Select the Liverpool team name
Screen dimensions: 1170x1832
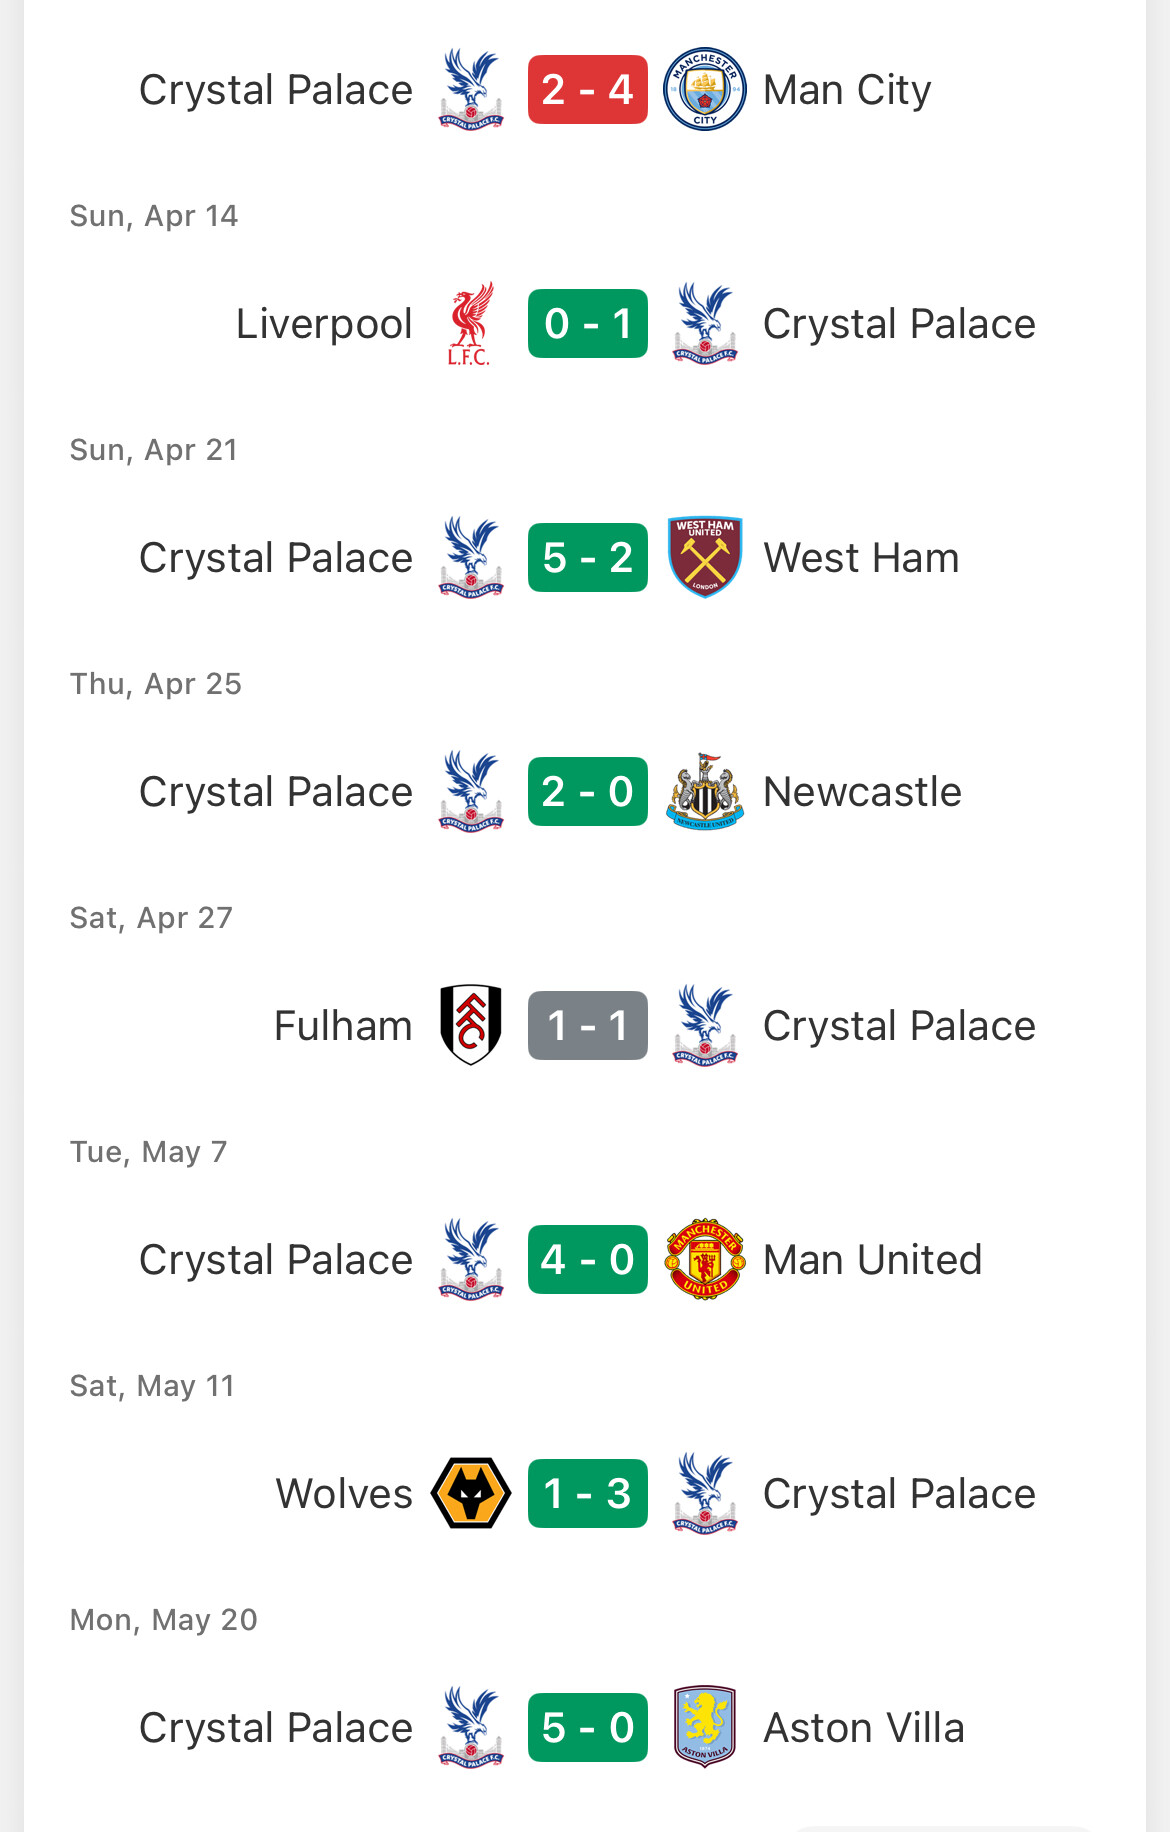click(x=324, y=324)
